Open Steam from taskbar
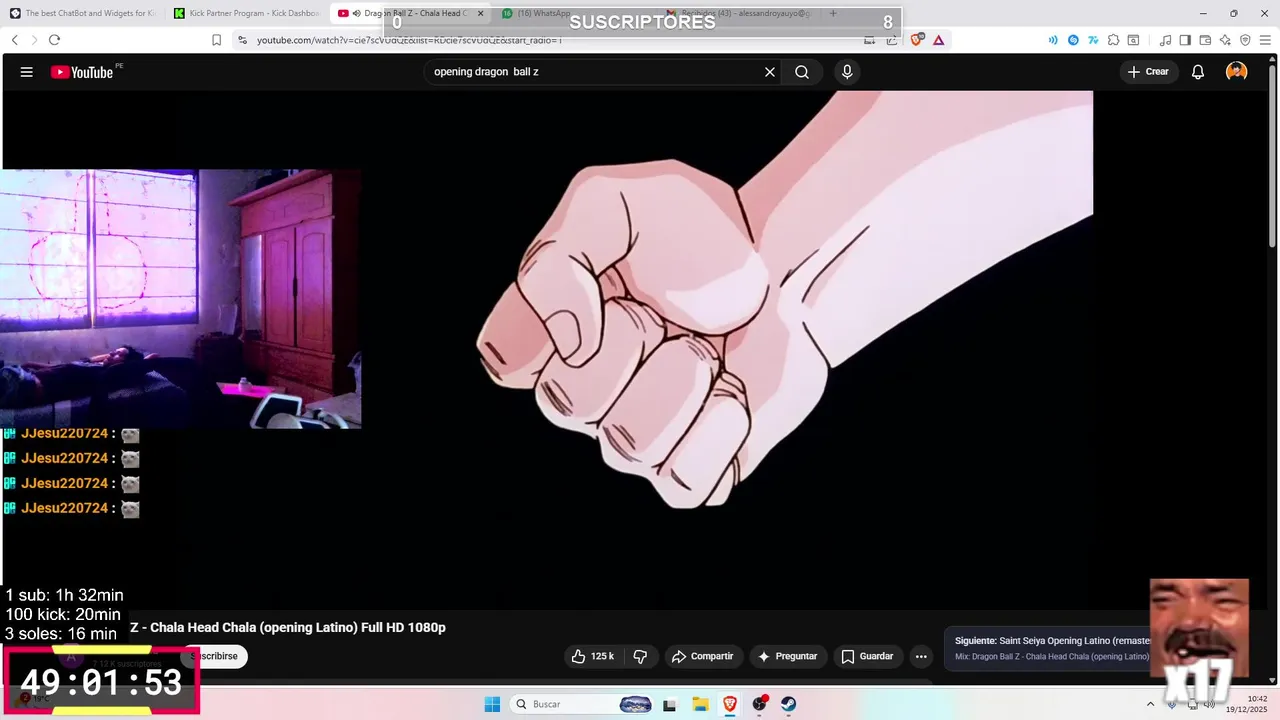This screenshot has height=720, width=1280. (x=789, y=704)
